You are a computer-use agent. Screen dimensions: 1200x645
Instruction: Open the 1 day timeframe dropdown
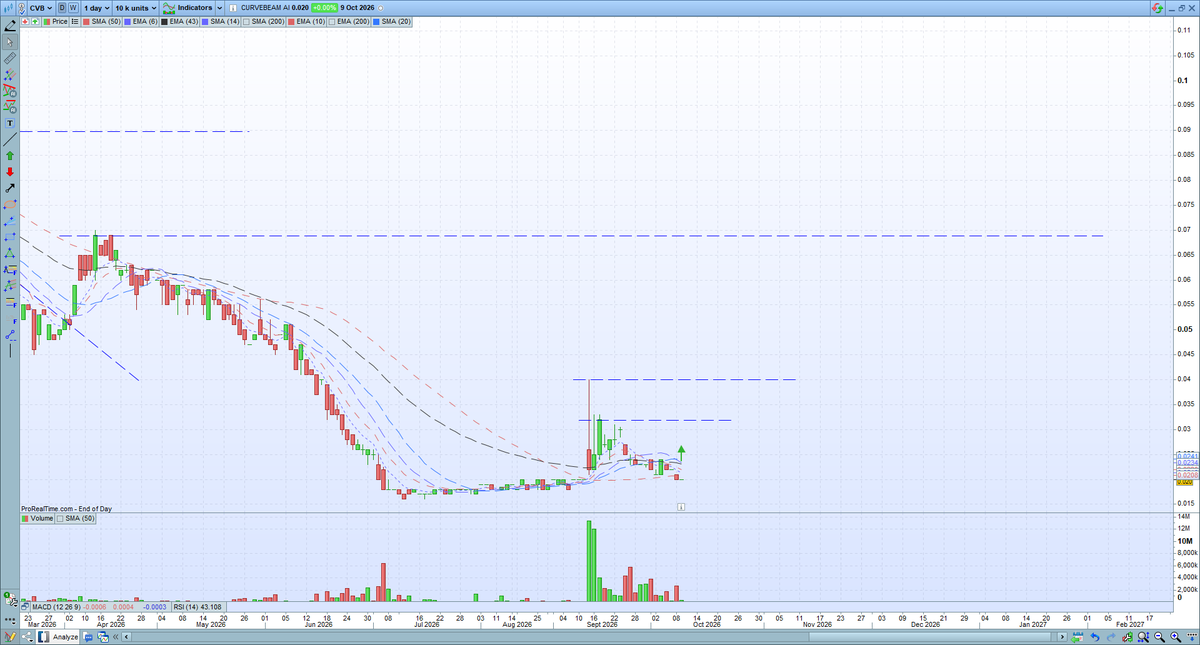point(97,8)
